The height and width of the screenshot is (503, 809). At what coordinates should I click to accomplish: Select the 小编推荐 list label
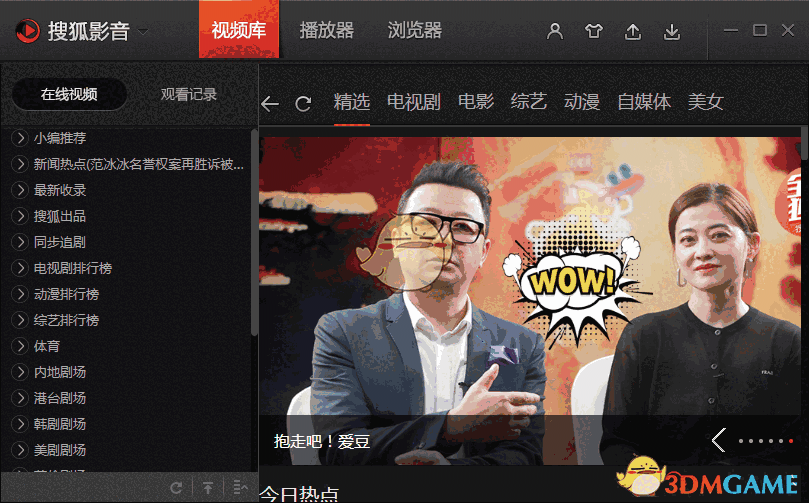[60, 138]
